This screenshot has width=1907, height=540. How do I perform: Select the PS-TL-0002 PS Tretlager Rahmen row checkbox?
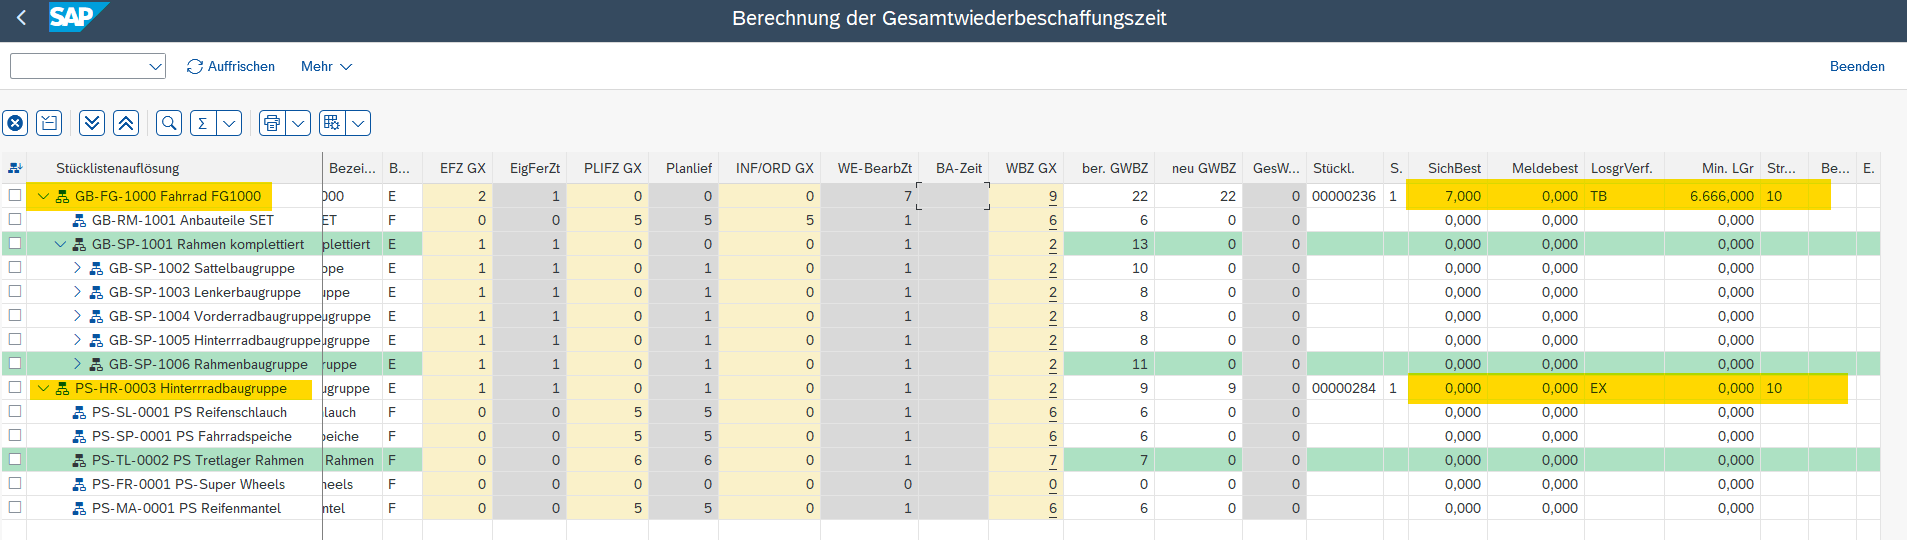15,460
